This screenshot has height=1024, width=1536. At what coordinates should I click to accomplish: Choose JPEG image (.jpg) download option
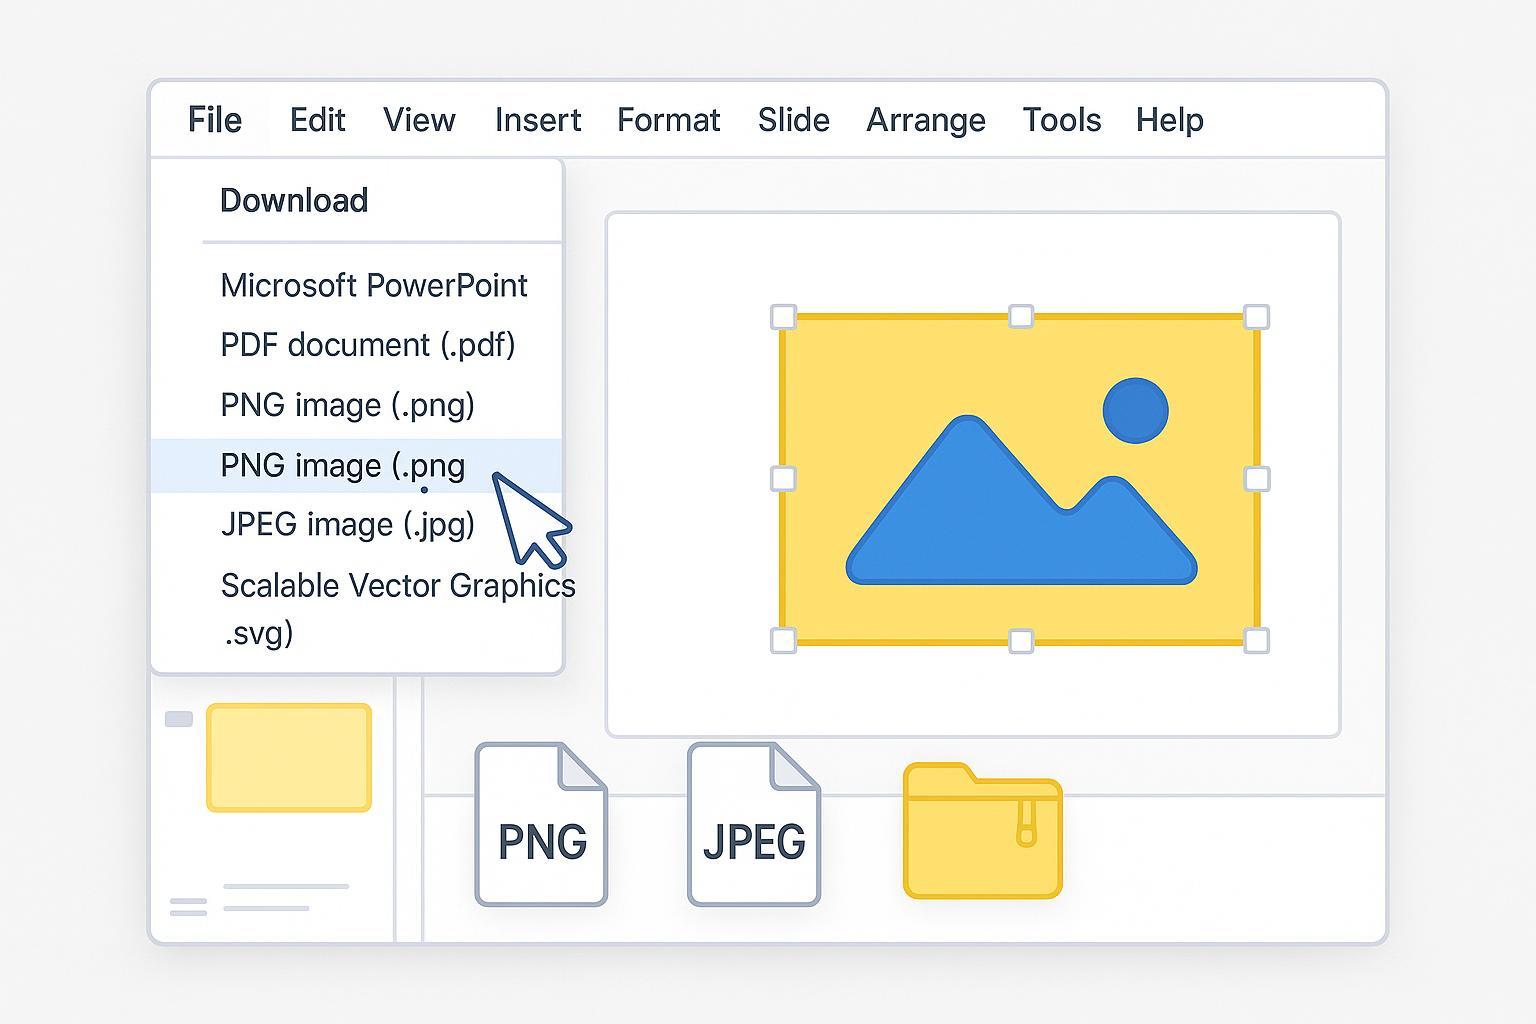[x=347, y=525]
